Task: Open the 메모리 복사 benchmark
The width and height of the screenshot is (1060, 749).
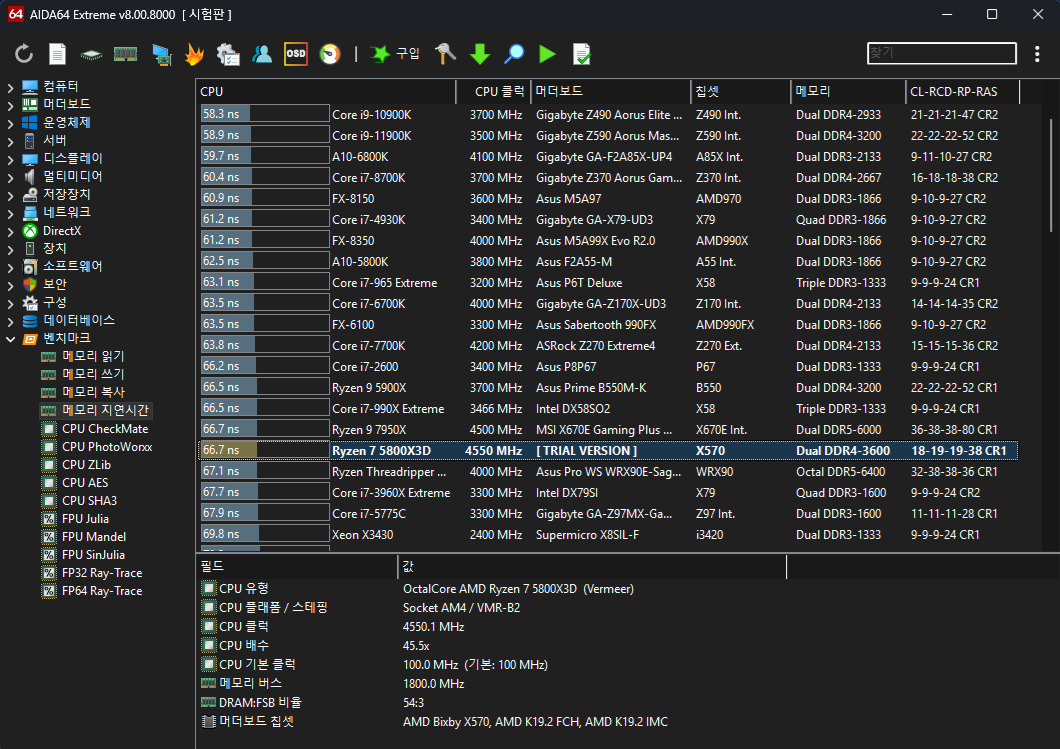Action: pos(93,392)
